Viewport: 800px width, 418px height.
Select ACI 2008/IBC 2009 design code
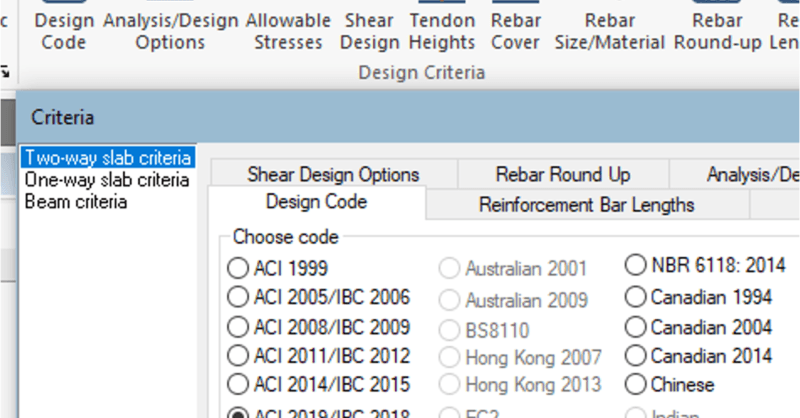coord(238,326)
